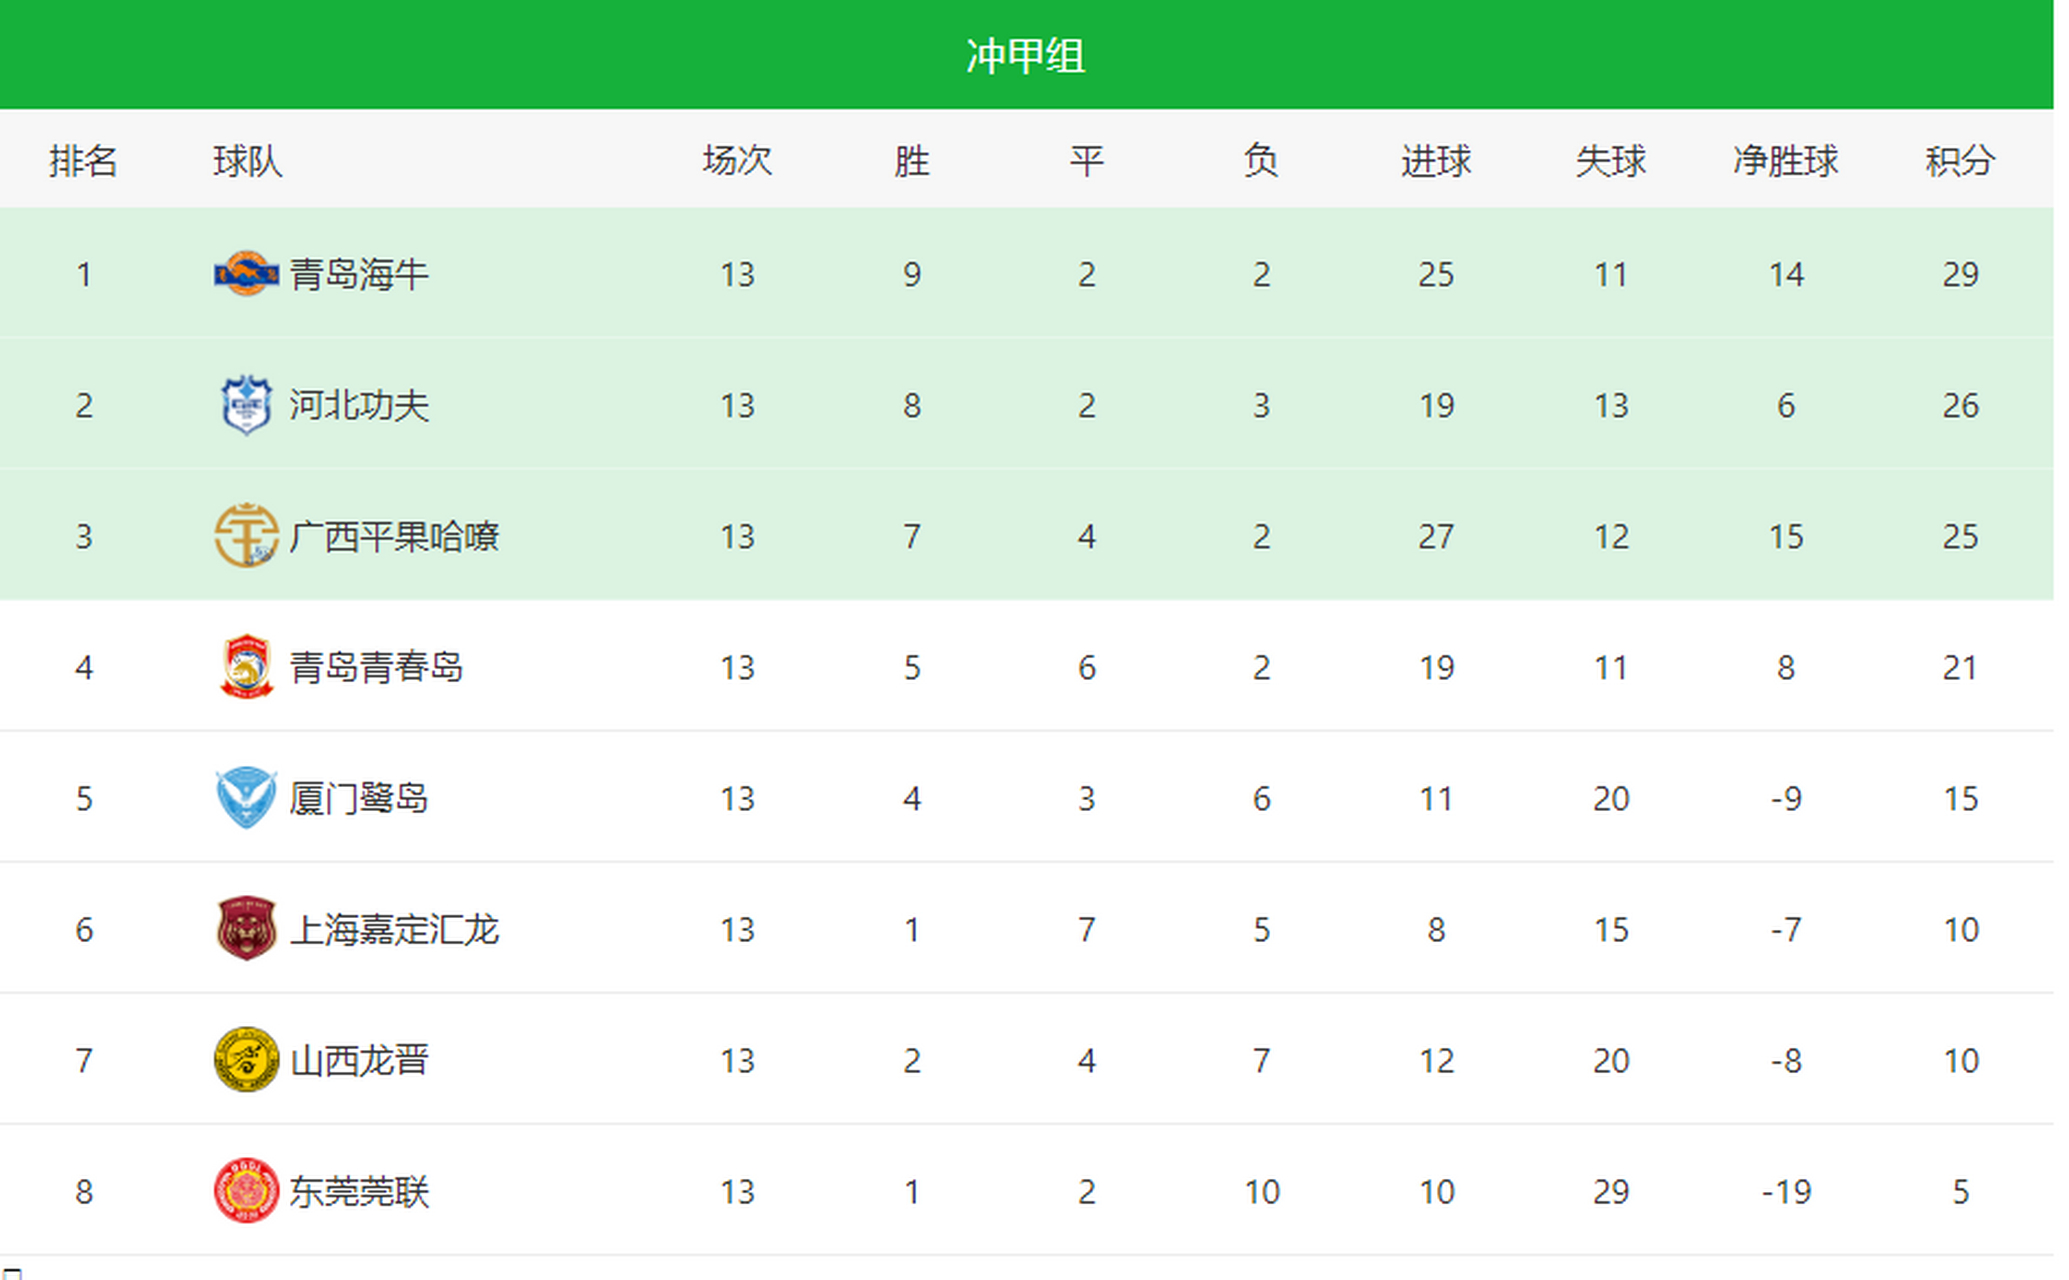This screenshot has width=2069, height=1280.
Task: Click the 净胜球 column header
Action: pos(1785,160)
